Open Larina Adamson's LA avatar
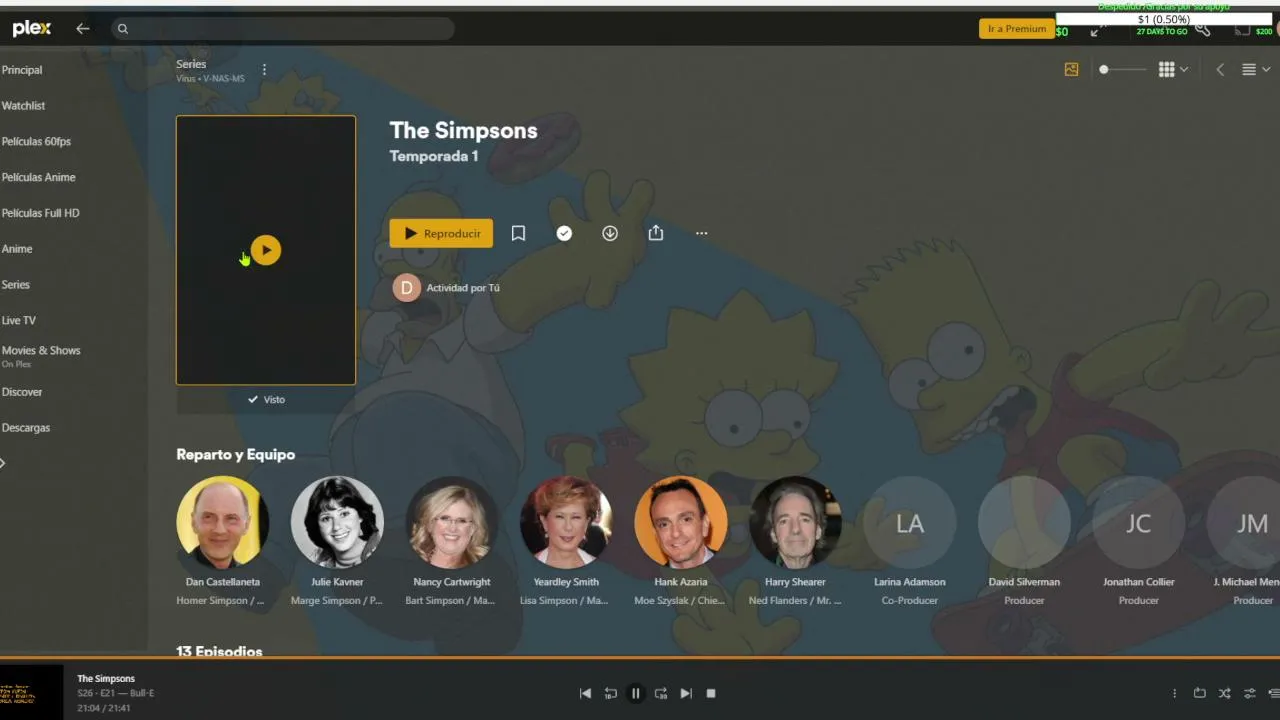Screen dimensions: 1280x720 pyautogui.click(x=910, y=522)
